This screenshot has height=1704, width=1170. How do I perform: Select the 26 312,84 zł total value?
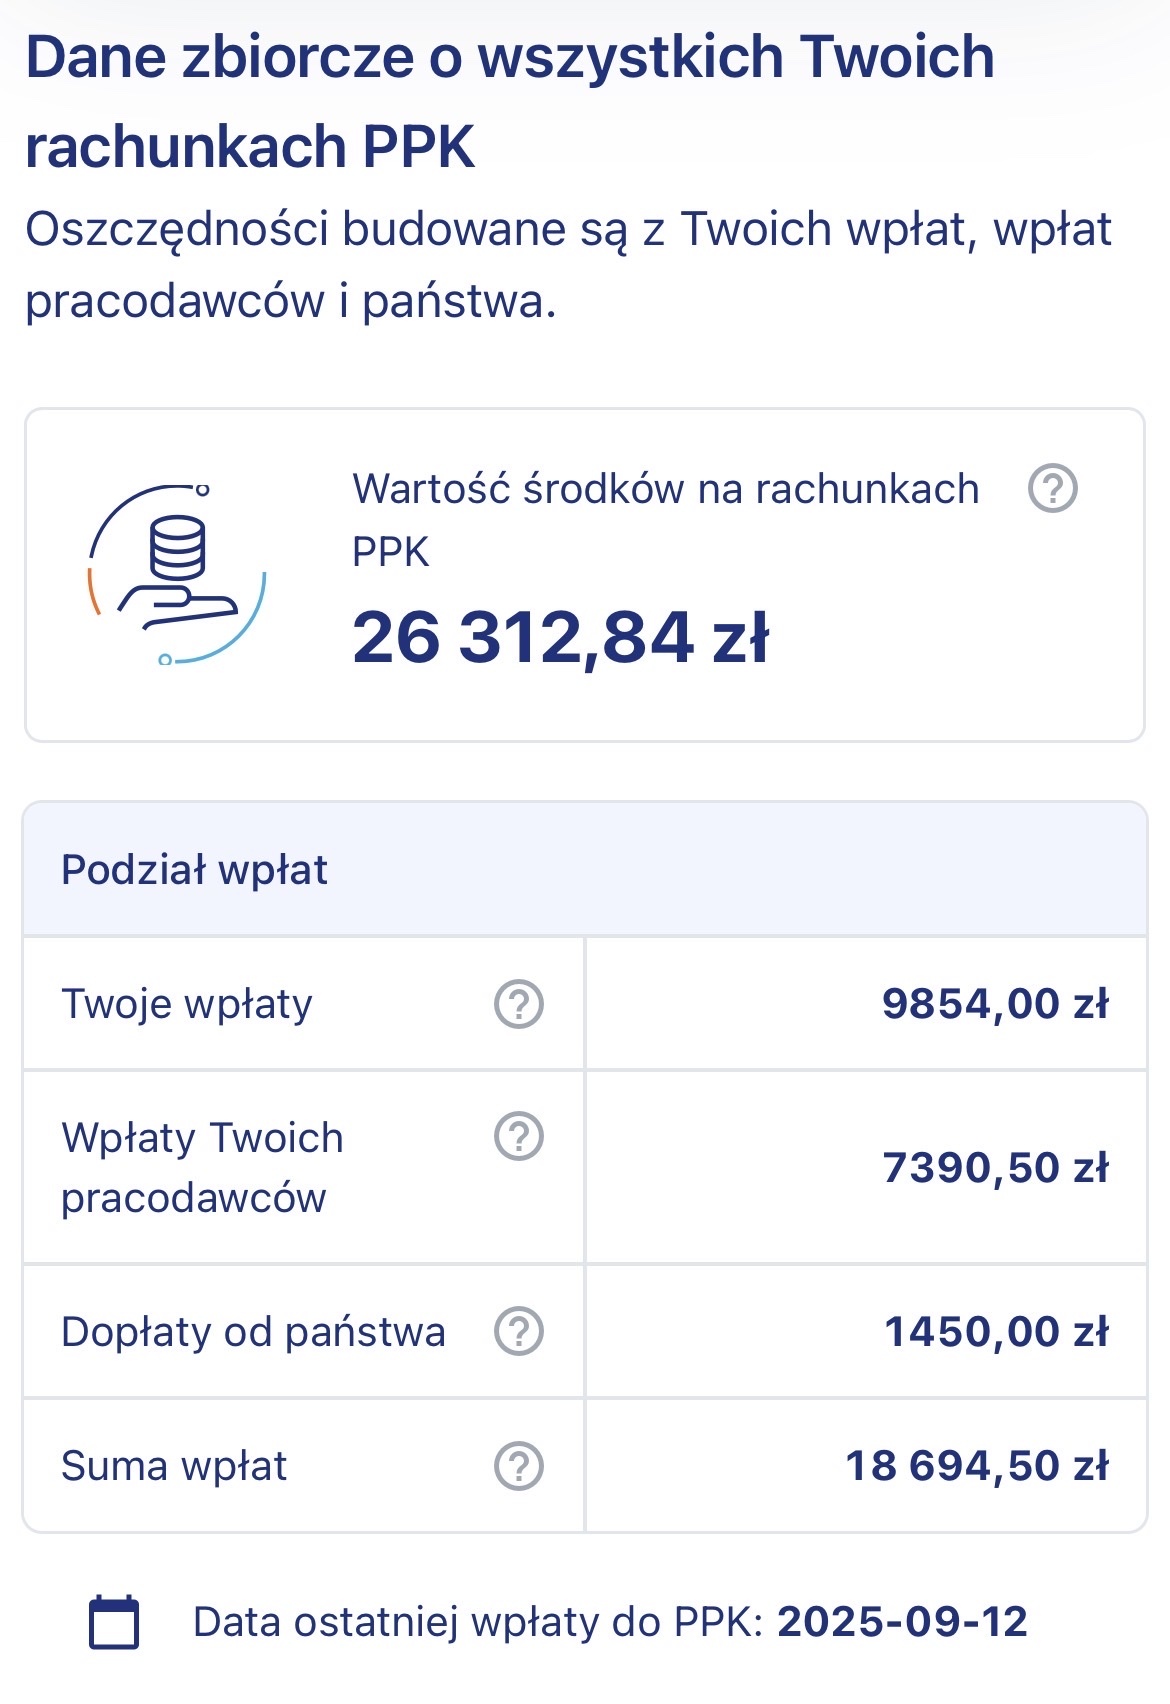(x=560, y=638)
